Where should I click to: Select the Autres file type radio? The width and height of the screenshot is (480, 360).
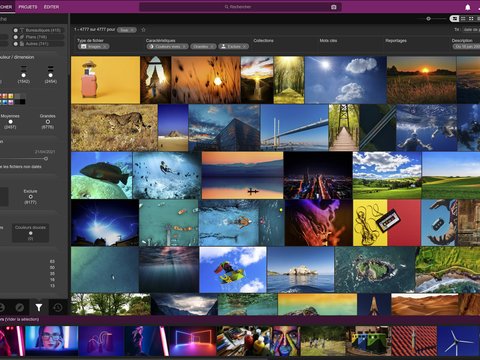pyautogui.click(x=16, y=44)
